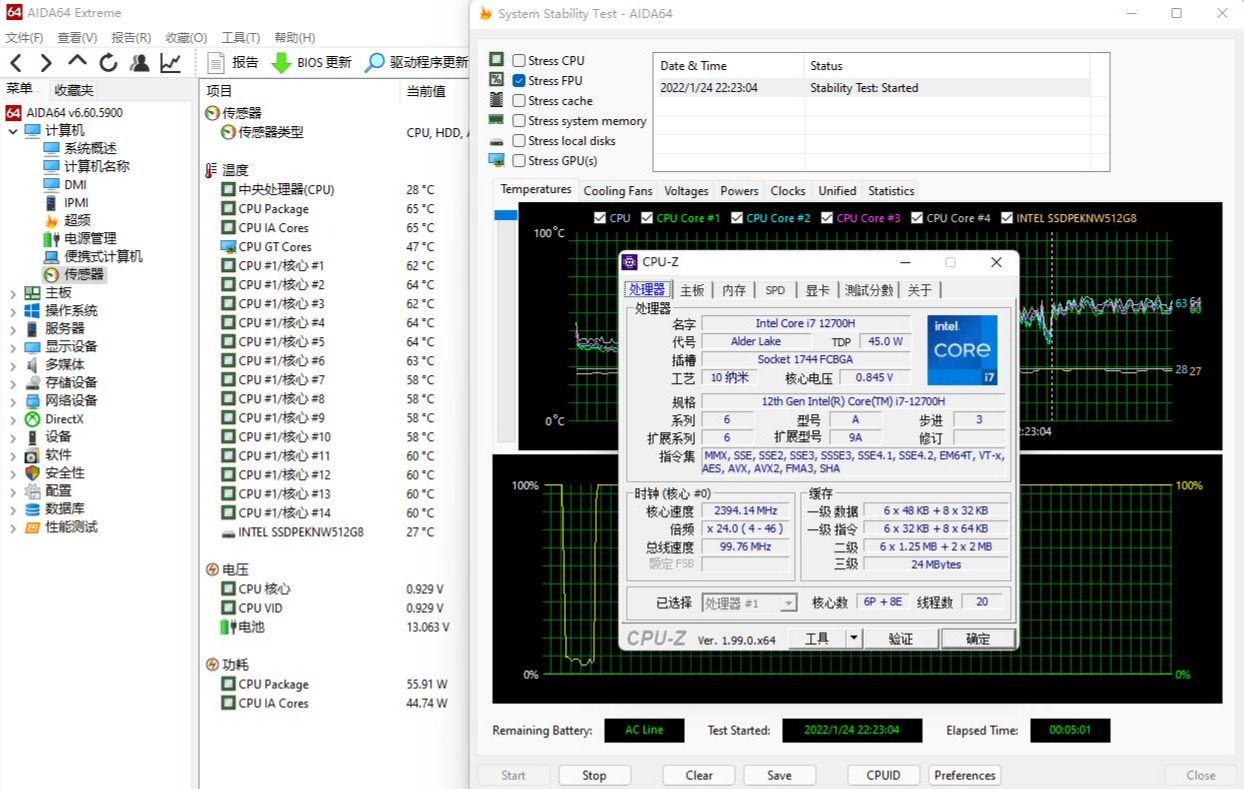This screenshot has height=789, width=1244.
Task: Stop the stability test
Action: click(594, 775)
